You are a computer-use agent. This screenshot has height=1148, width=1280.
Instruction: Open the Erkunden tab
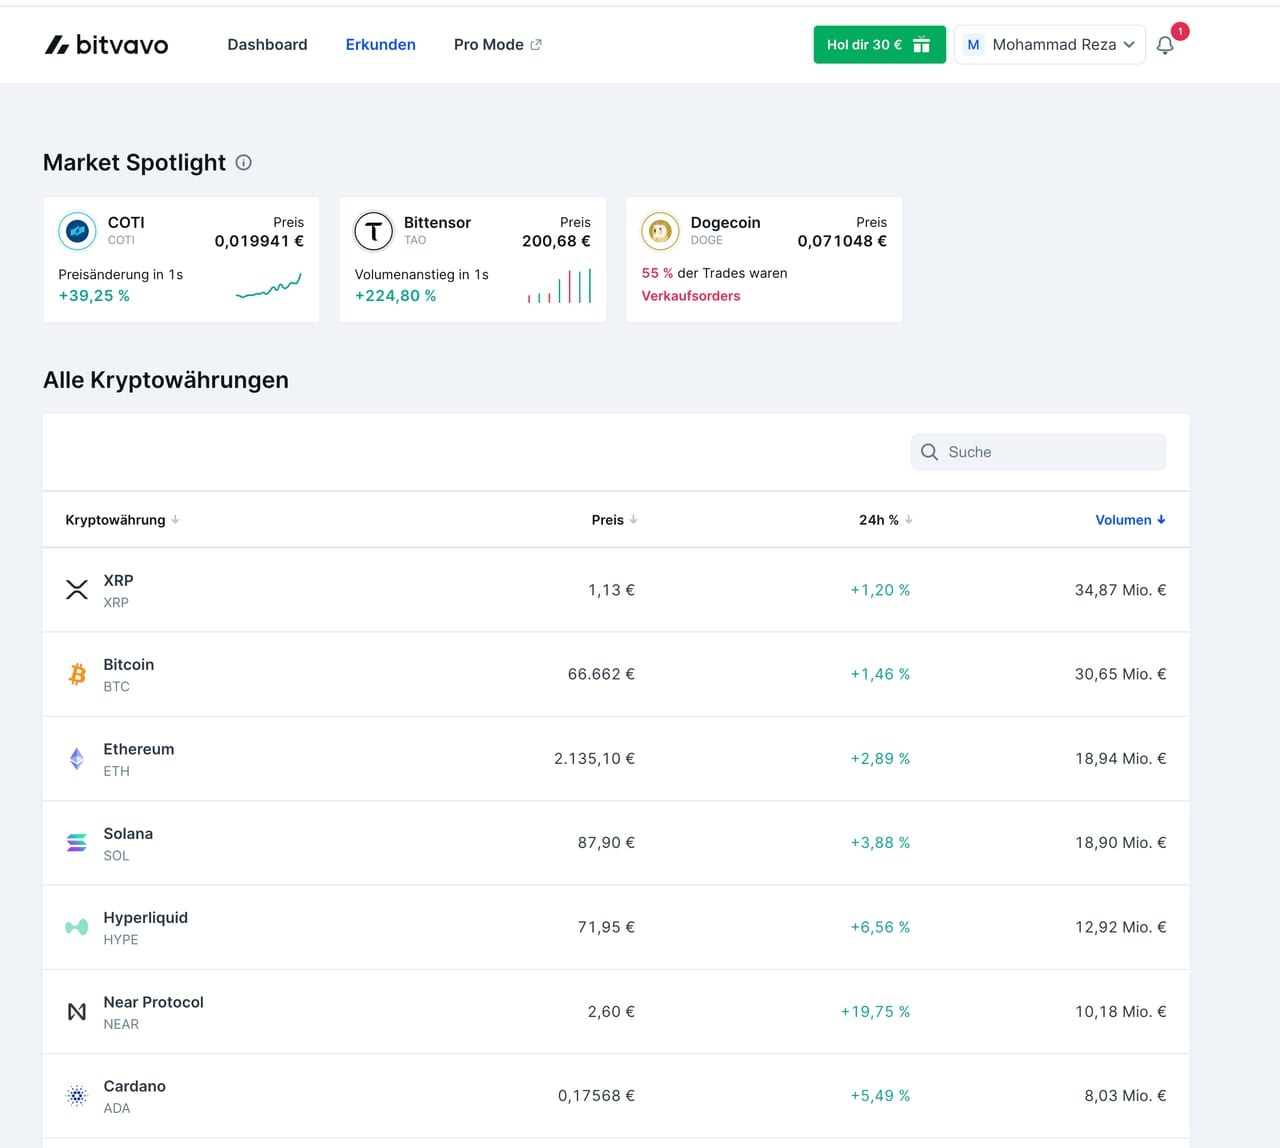click(380, 45)
